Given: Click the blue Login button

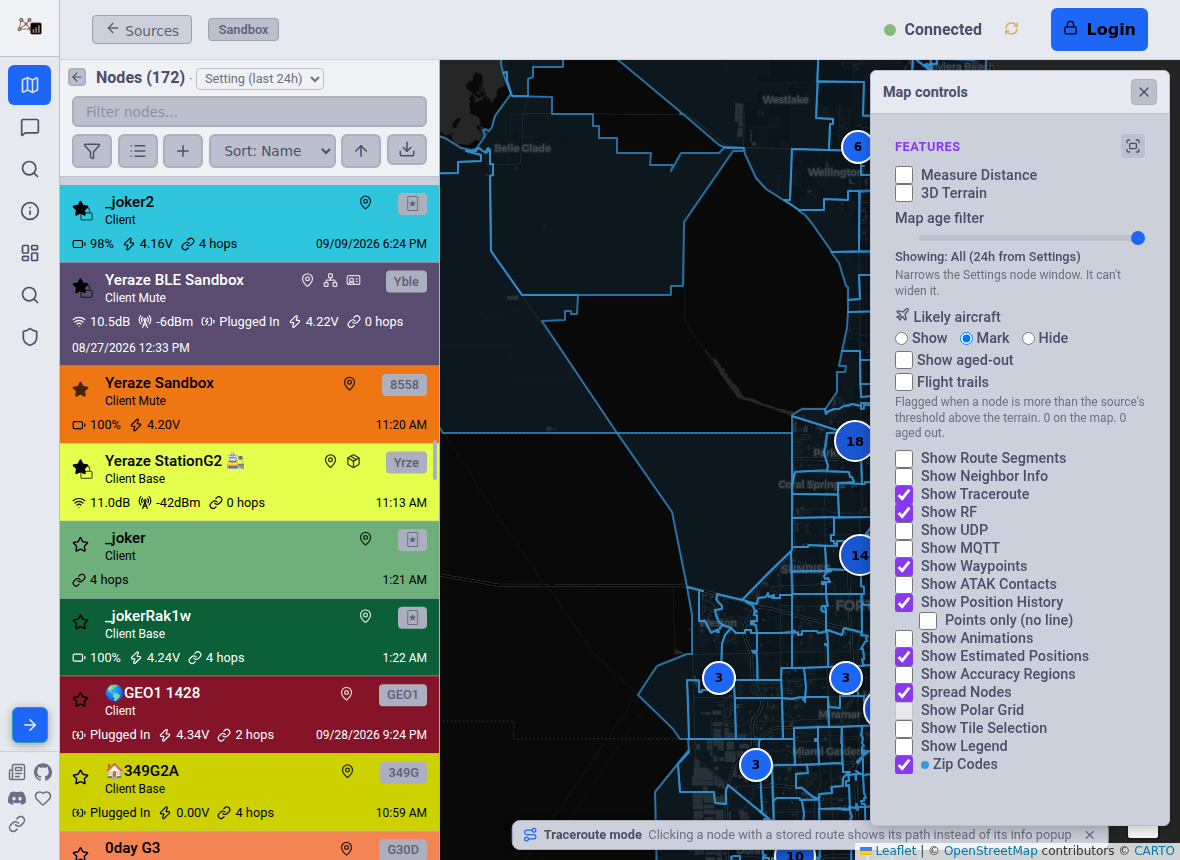Looking at the screenshot, I should tap(1099, 29).
